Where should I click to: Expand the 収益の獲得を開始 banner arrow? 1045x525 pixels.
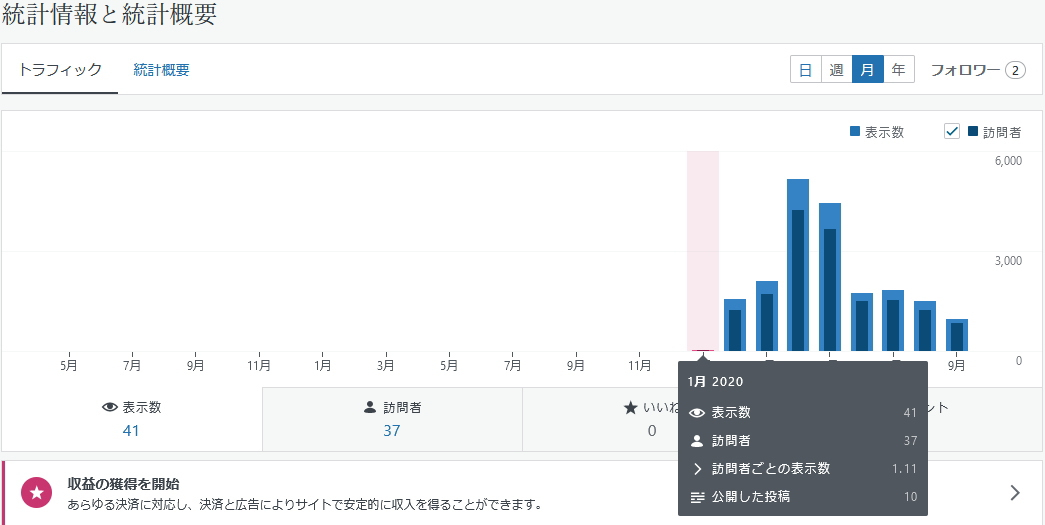1015,492
